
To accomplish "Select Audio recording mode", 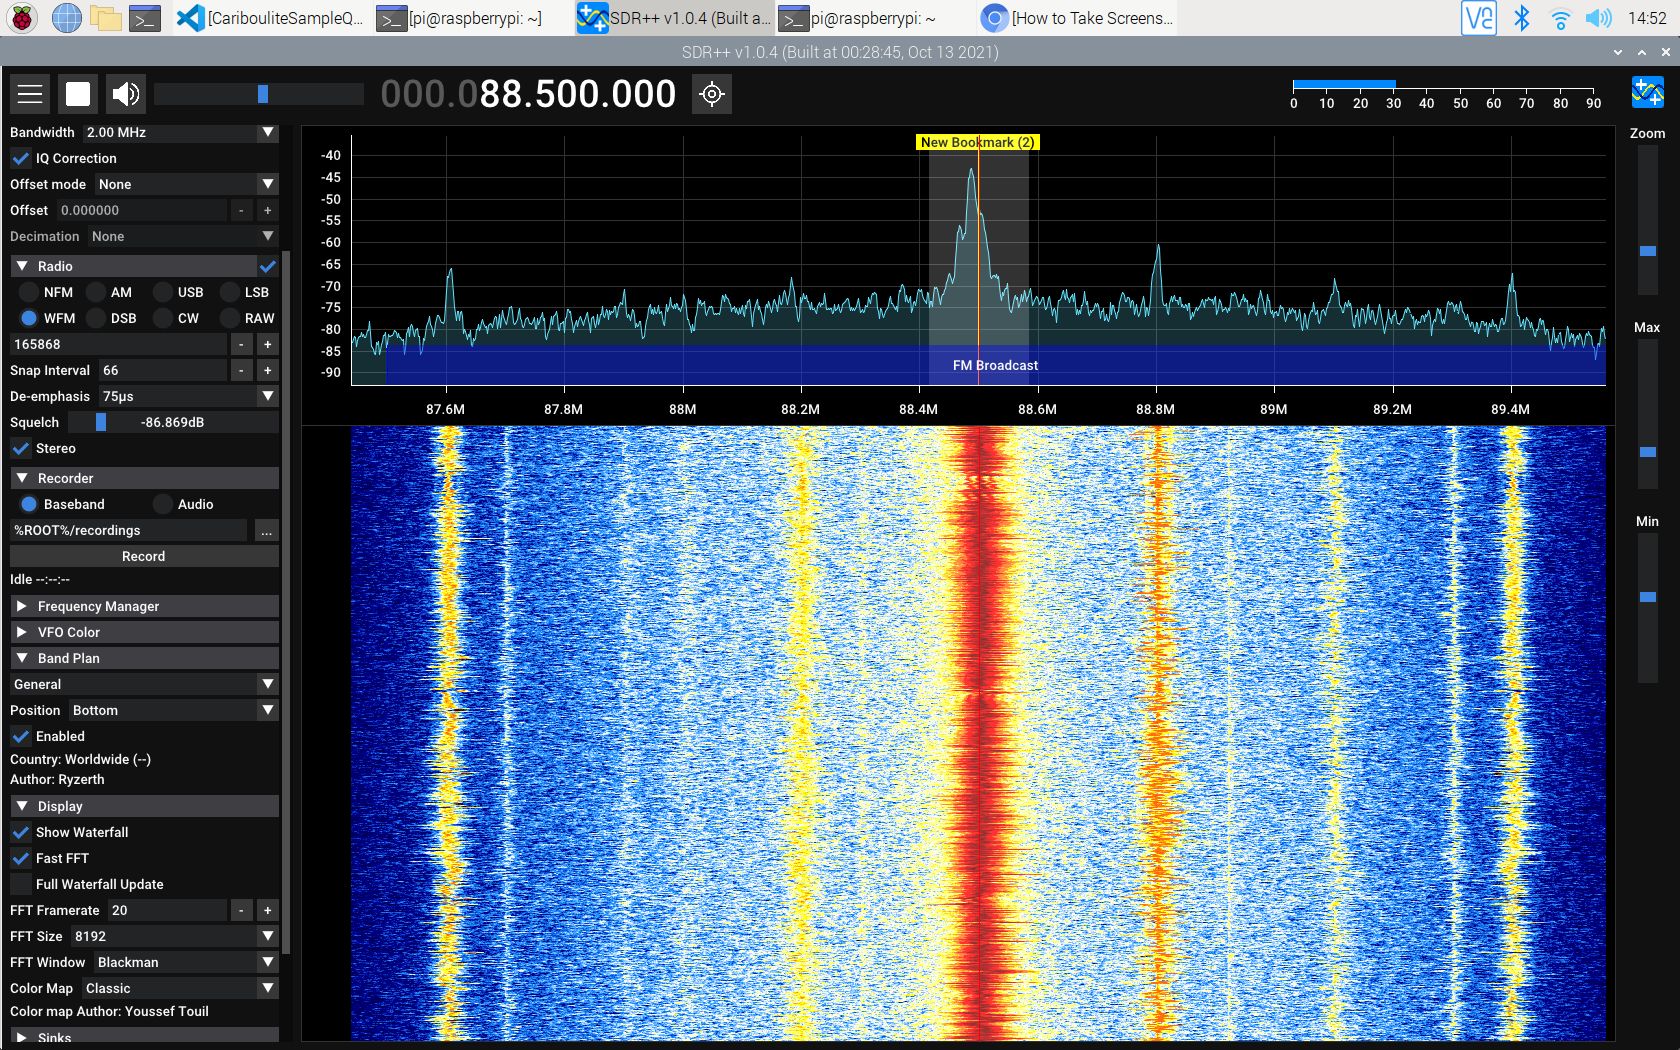I will 163,504.
